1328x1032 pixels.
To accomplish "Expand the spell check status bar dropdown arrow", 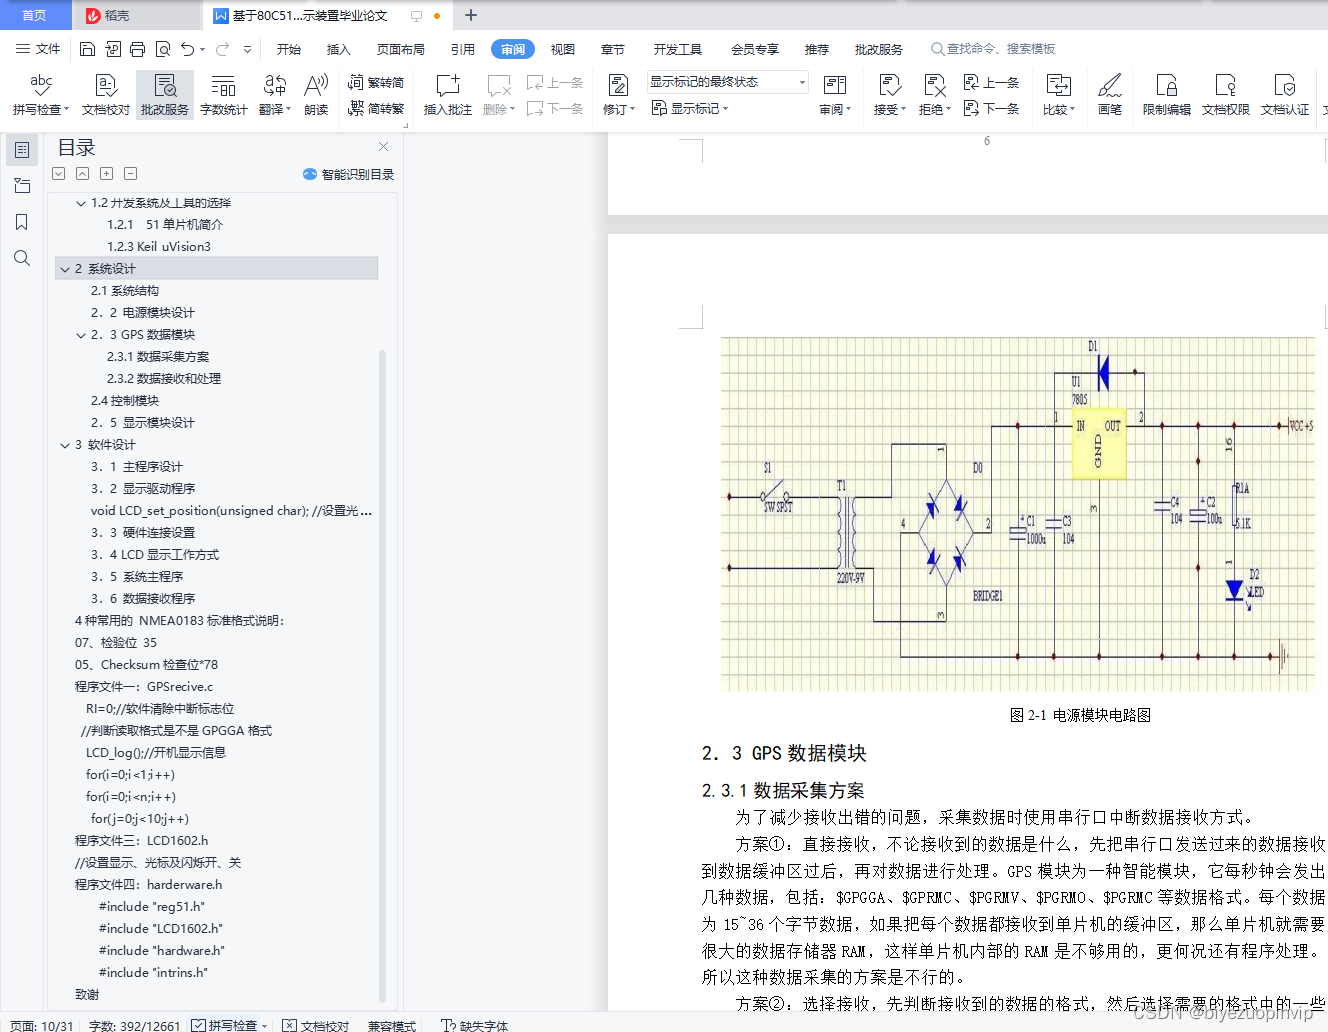I will pyautogui.click(x=264, y=1025).
